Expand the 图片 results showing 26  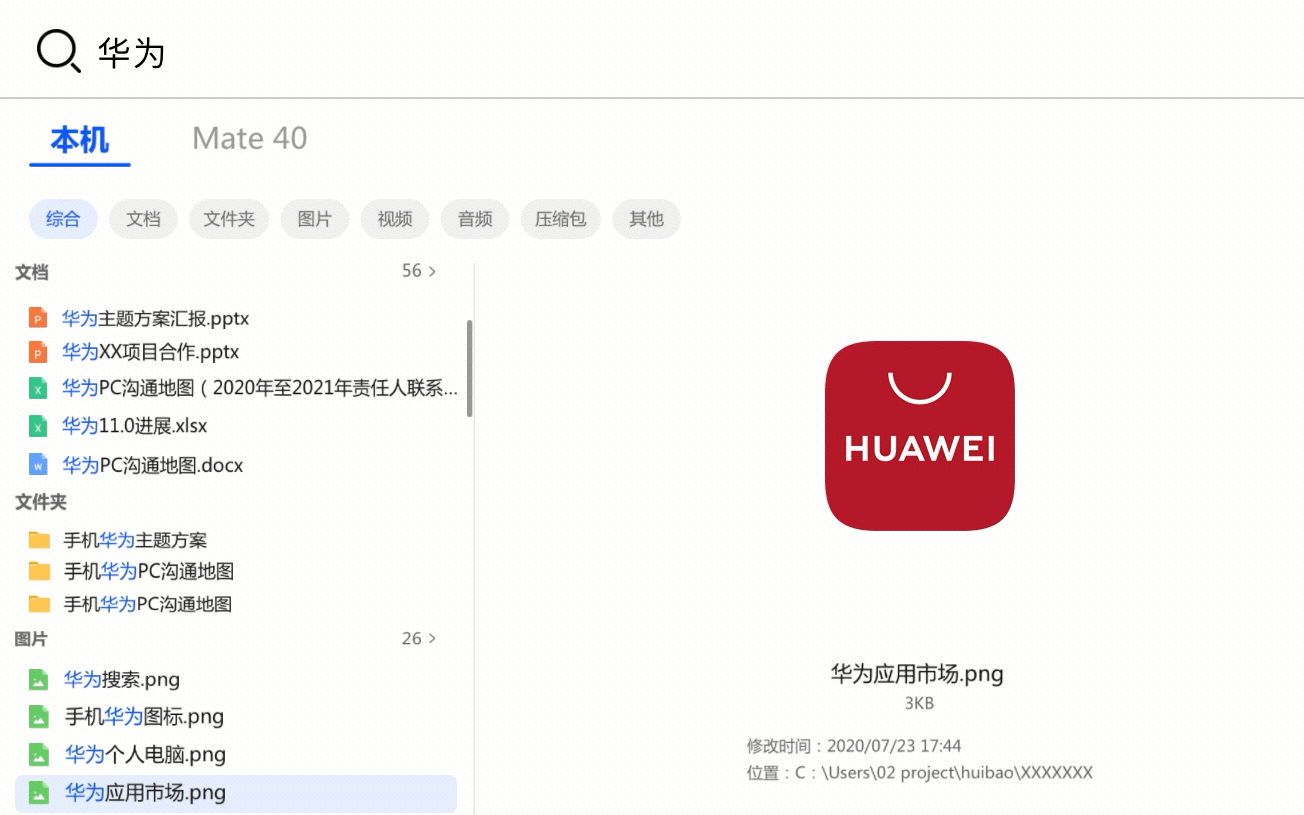click(419, 638)
